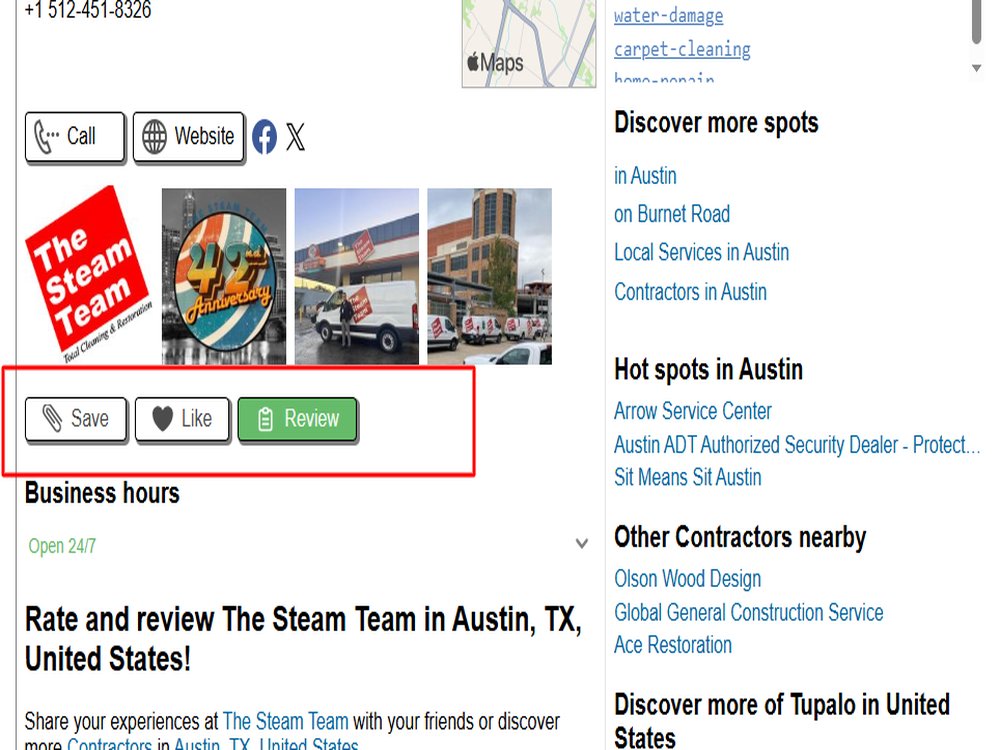Open Global General Construction Service link

point(749,612)
